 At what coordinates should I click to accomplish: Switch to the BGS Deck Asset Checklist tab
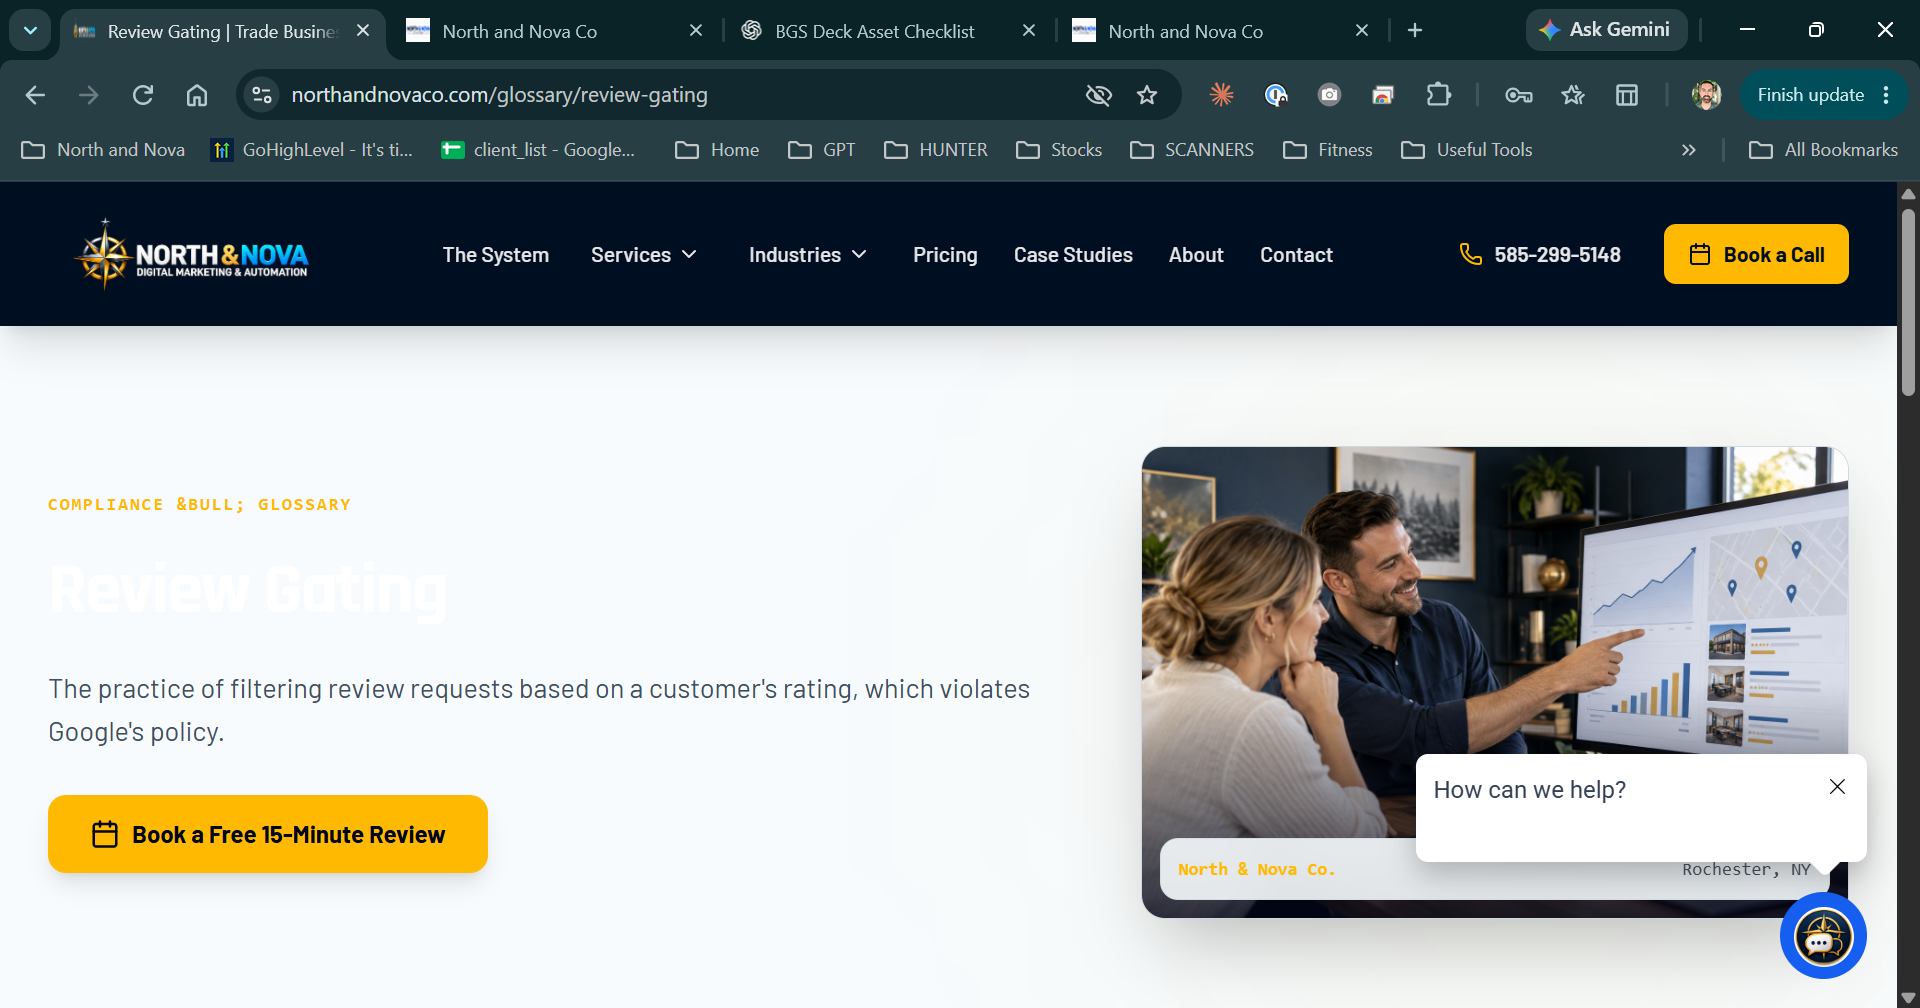(x=874, y=31)
